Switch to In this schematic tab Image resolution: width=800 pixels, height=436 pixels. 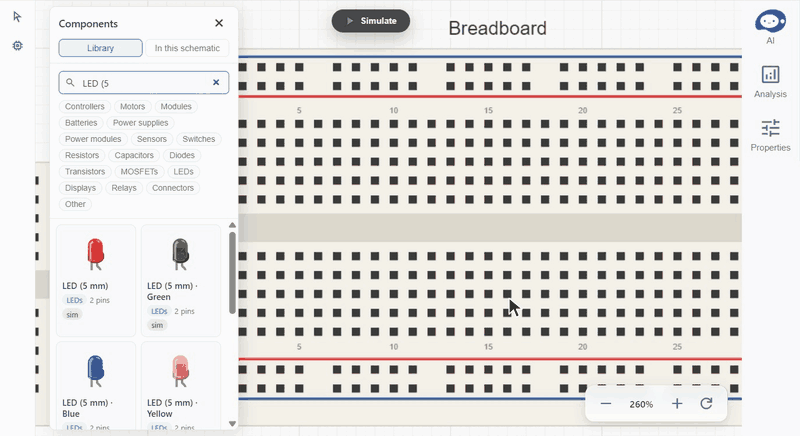(187, 48)
